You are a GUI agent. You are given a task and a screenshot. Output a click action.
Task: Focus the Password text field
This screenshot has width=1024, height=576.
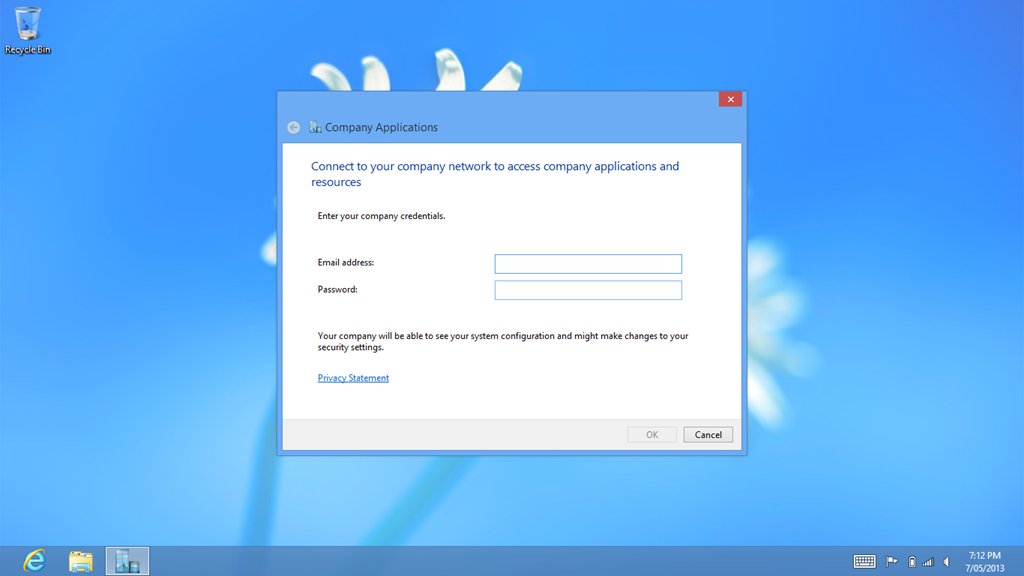click(x=588, y=290)
